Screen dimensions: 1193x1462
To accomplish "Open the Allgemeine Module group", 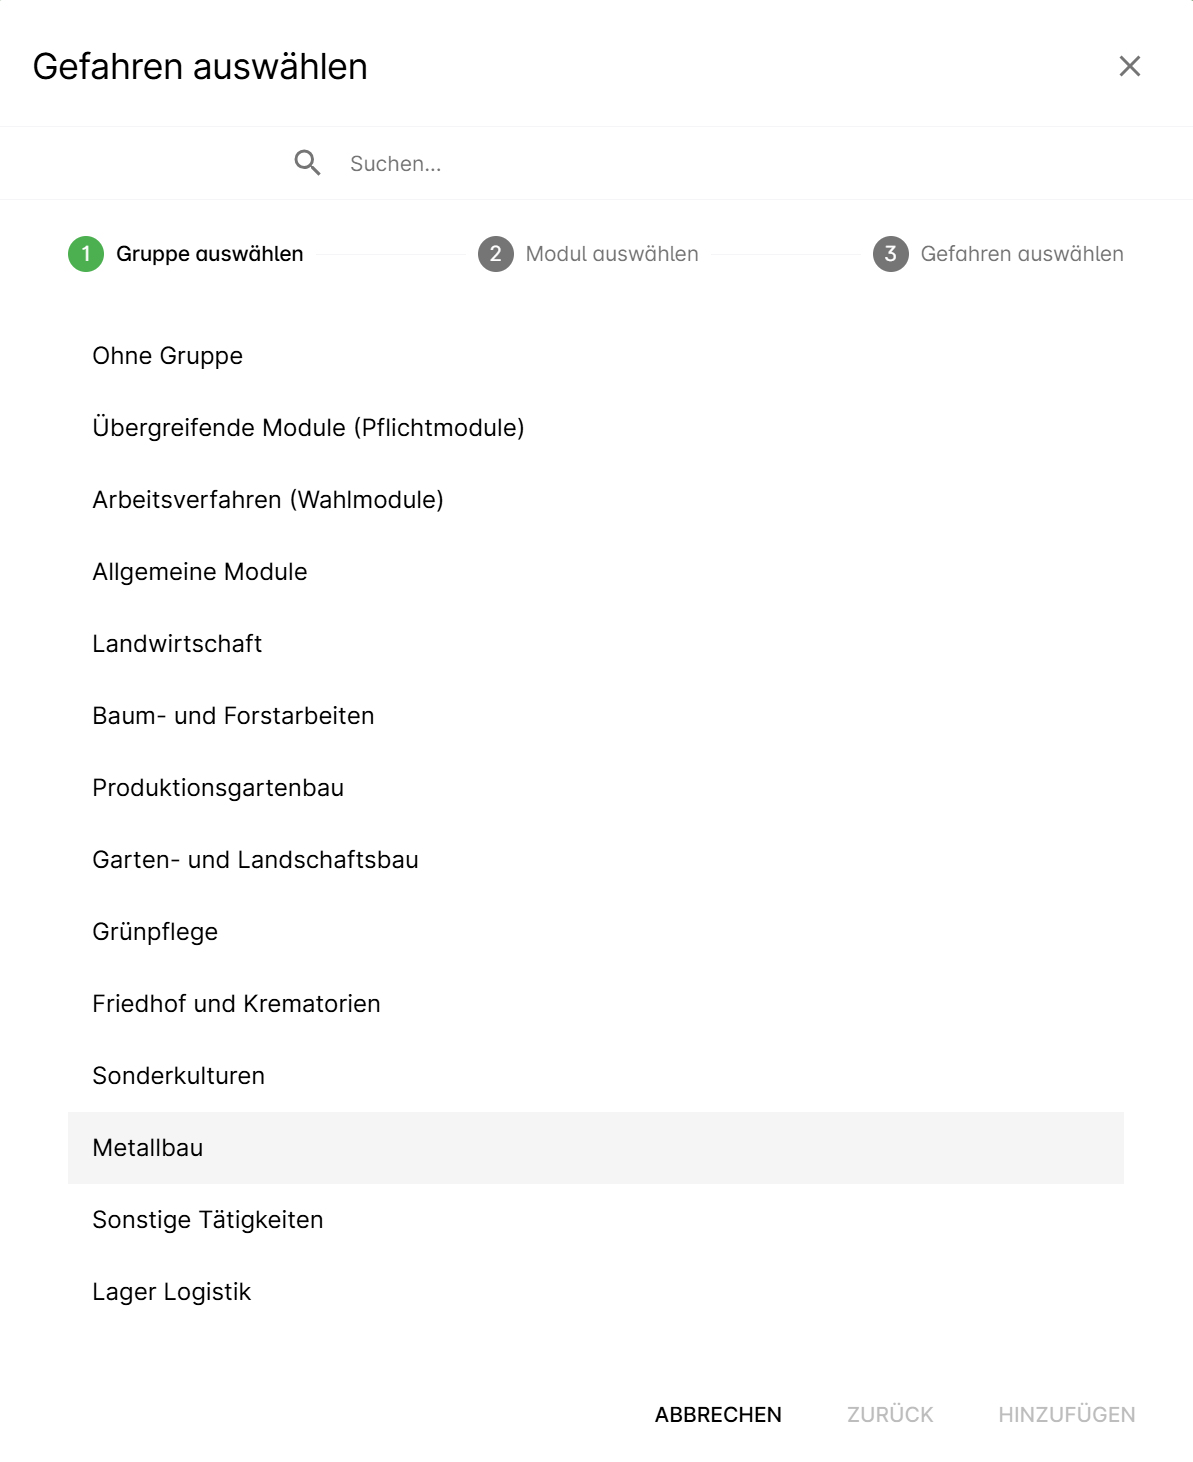I will [x=200, y=572].
